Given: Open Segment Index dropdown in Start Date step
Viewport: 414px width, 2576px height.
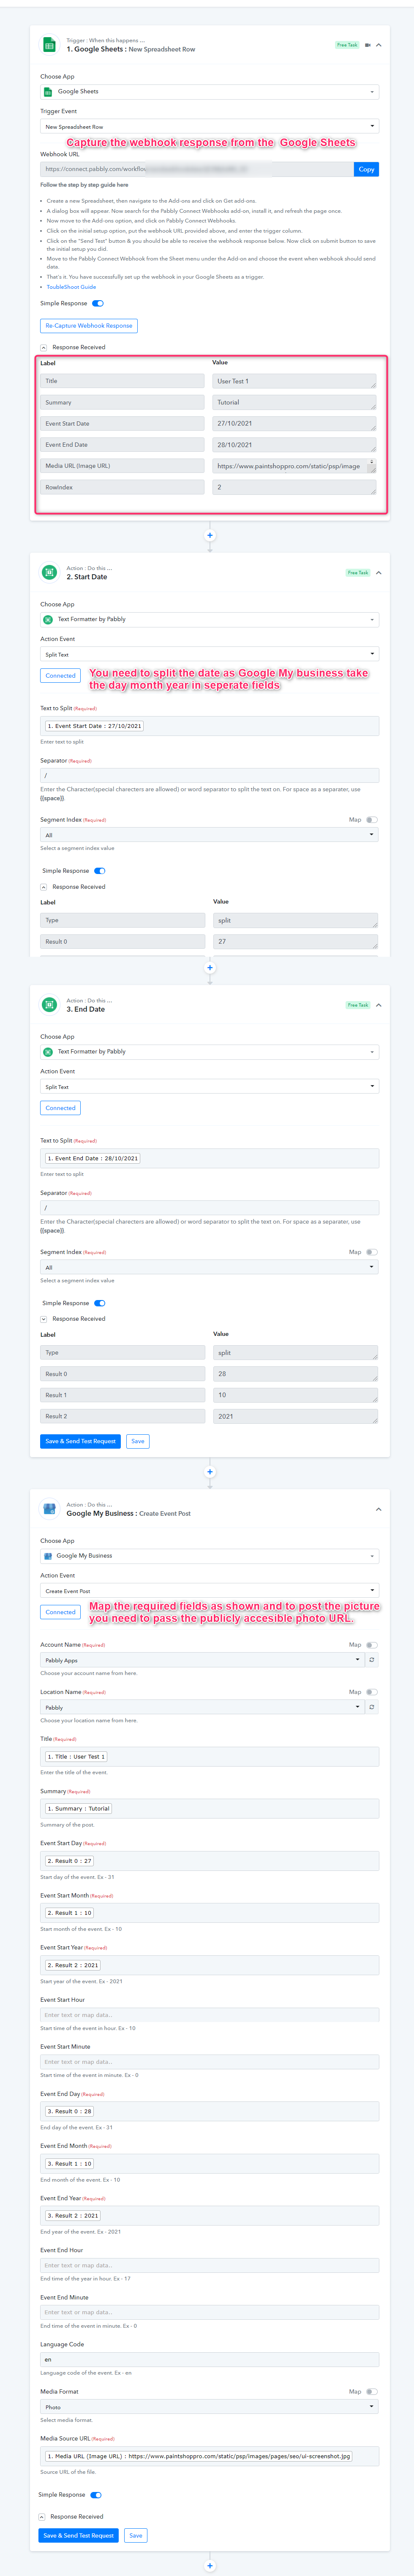Looking at the screenshot, I should pos(209,835).
